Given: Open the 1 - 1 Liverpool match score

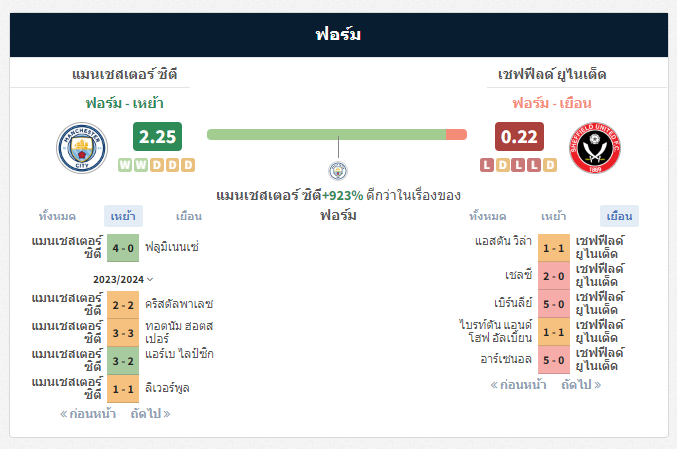Looking at the screenshot, I should [x=123, y=389].
